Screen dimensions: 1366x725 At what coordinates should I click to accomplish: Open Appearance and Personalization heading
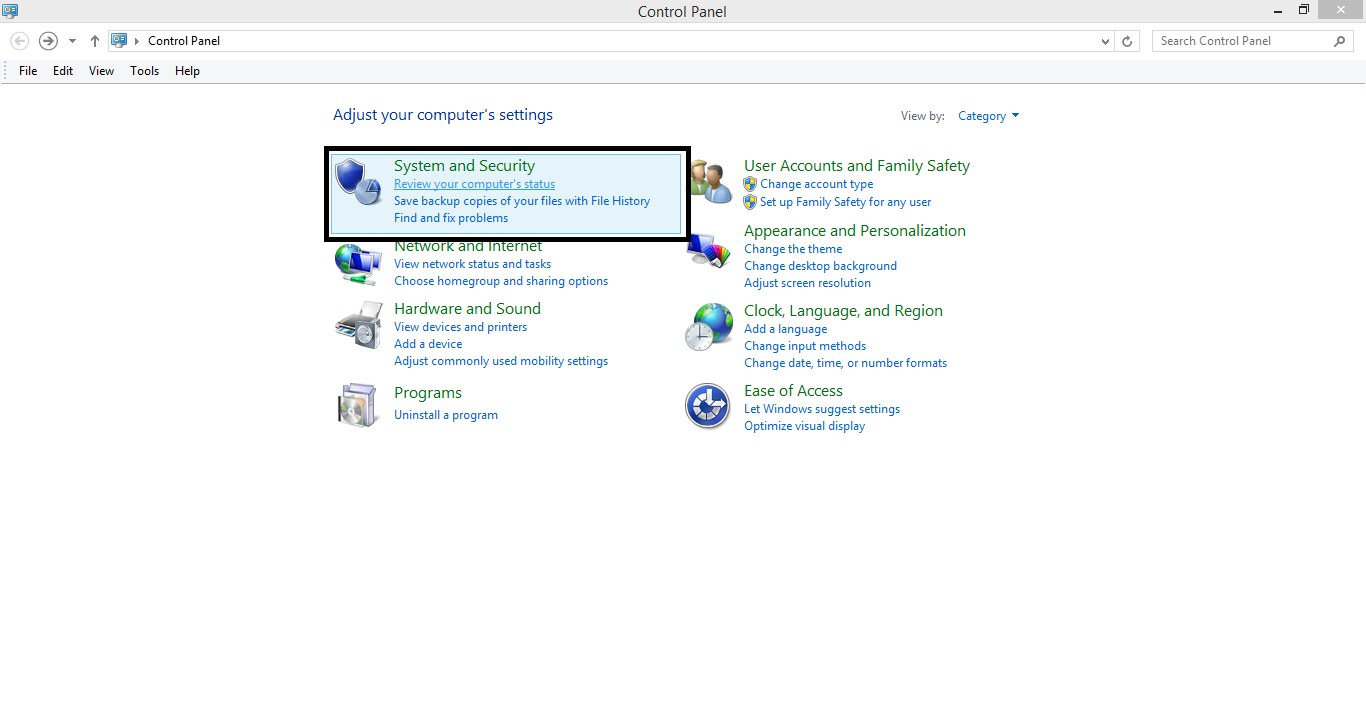point(855,231)
